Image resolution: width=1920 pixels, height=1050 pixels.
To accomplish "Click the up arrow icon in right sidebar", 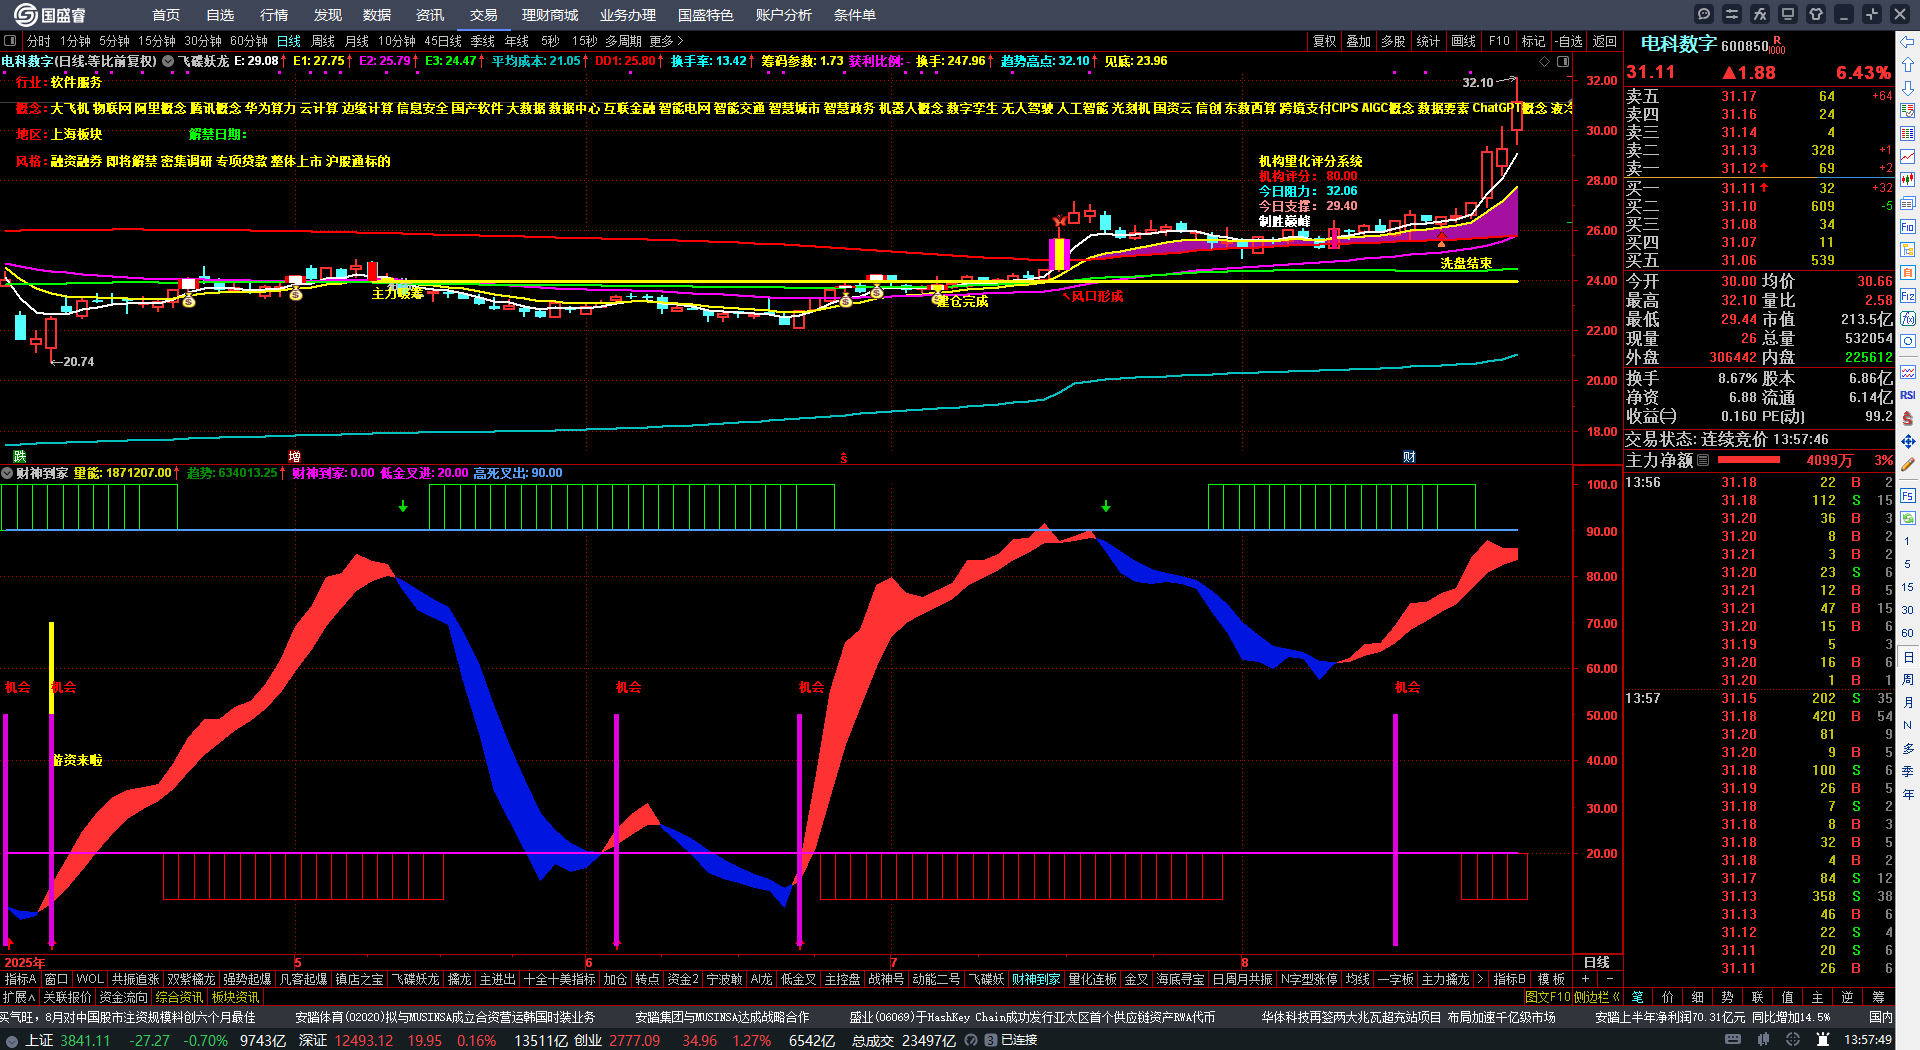I will click(x=1908, y=65).
